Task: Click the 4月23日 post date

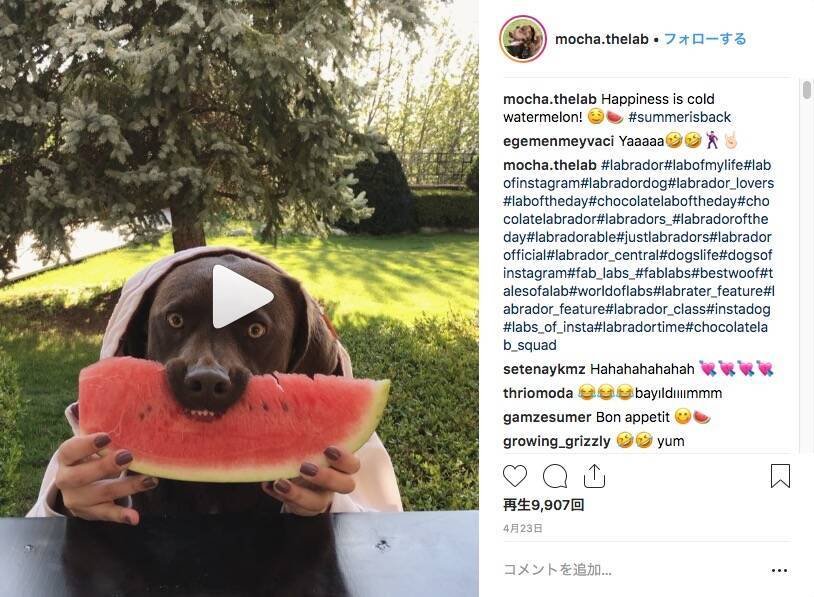Action: 523,528
